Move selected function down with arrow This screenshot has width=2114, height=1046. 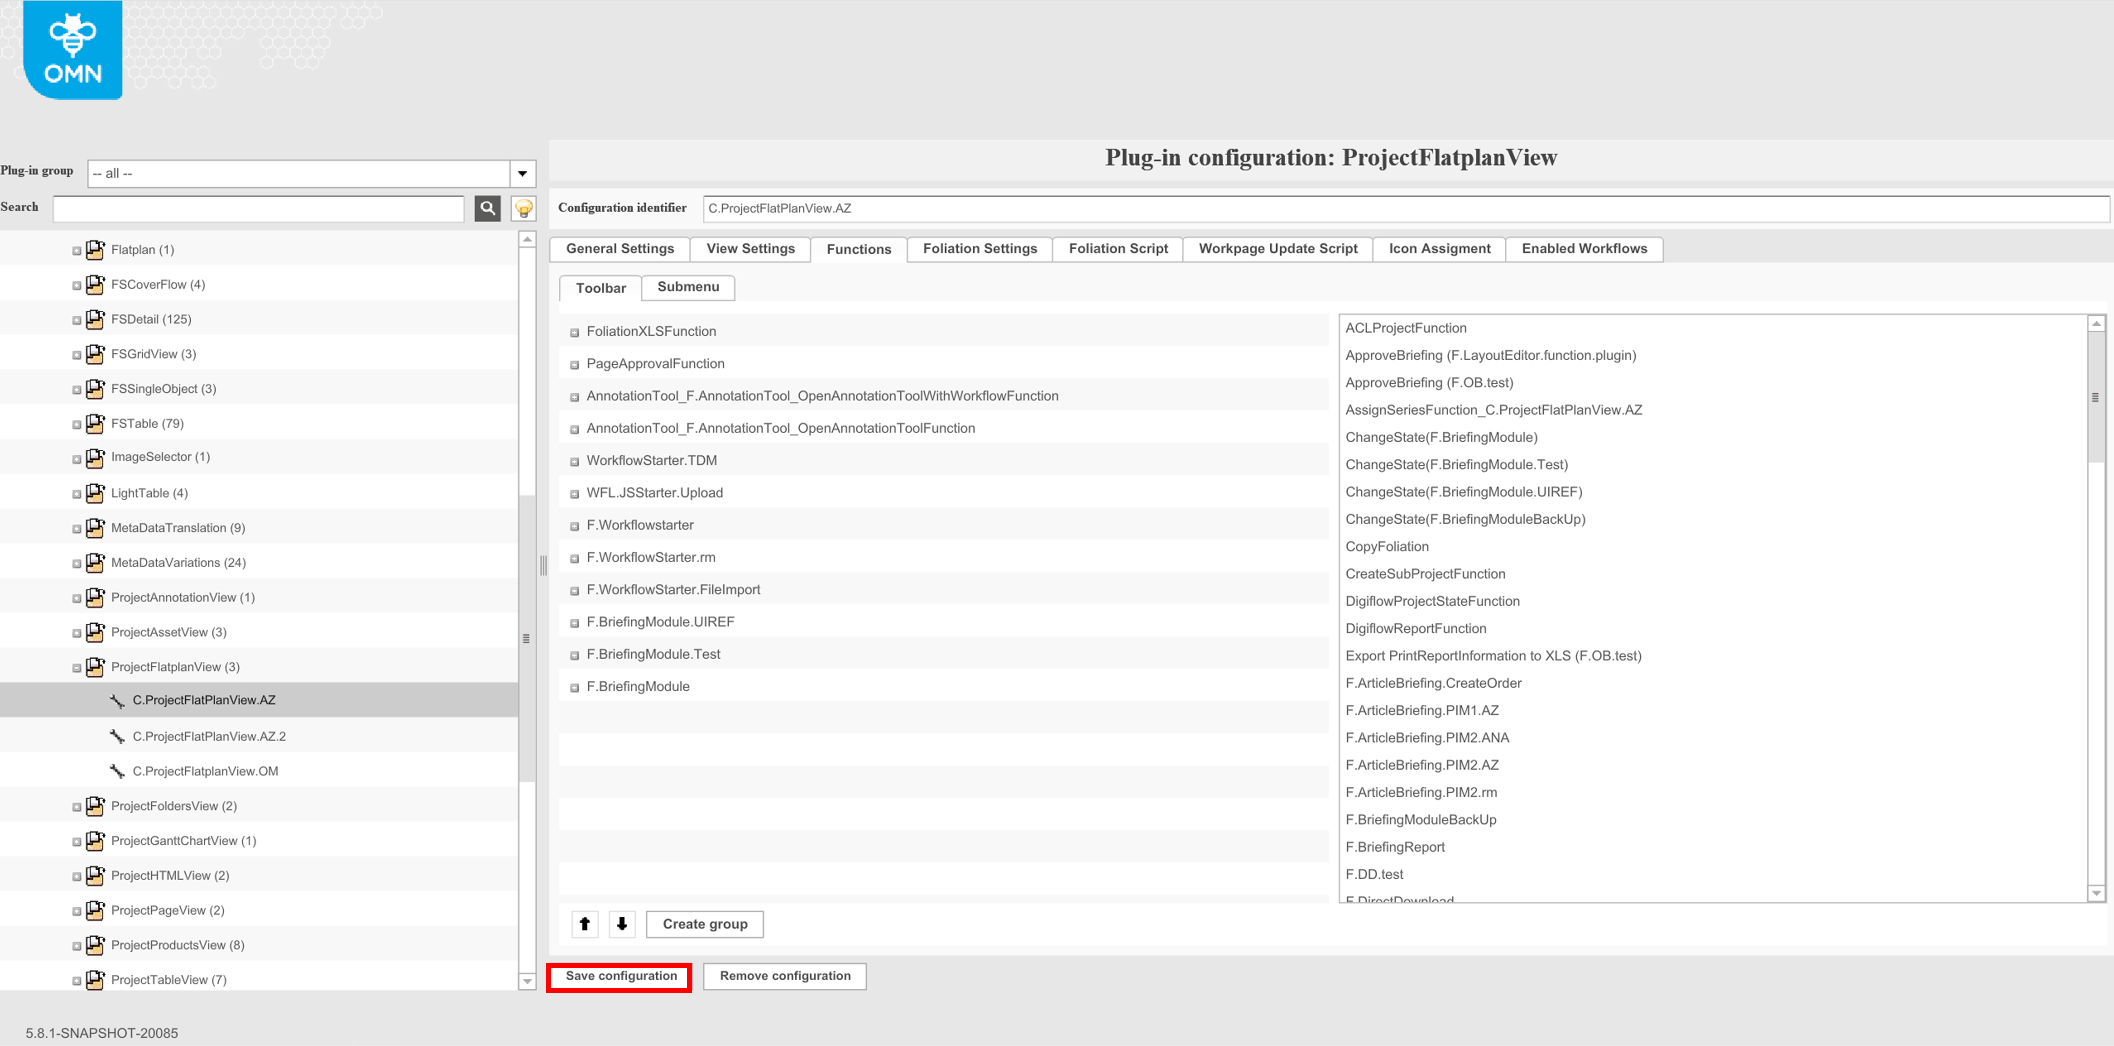point(622,924)
